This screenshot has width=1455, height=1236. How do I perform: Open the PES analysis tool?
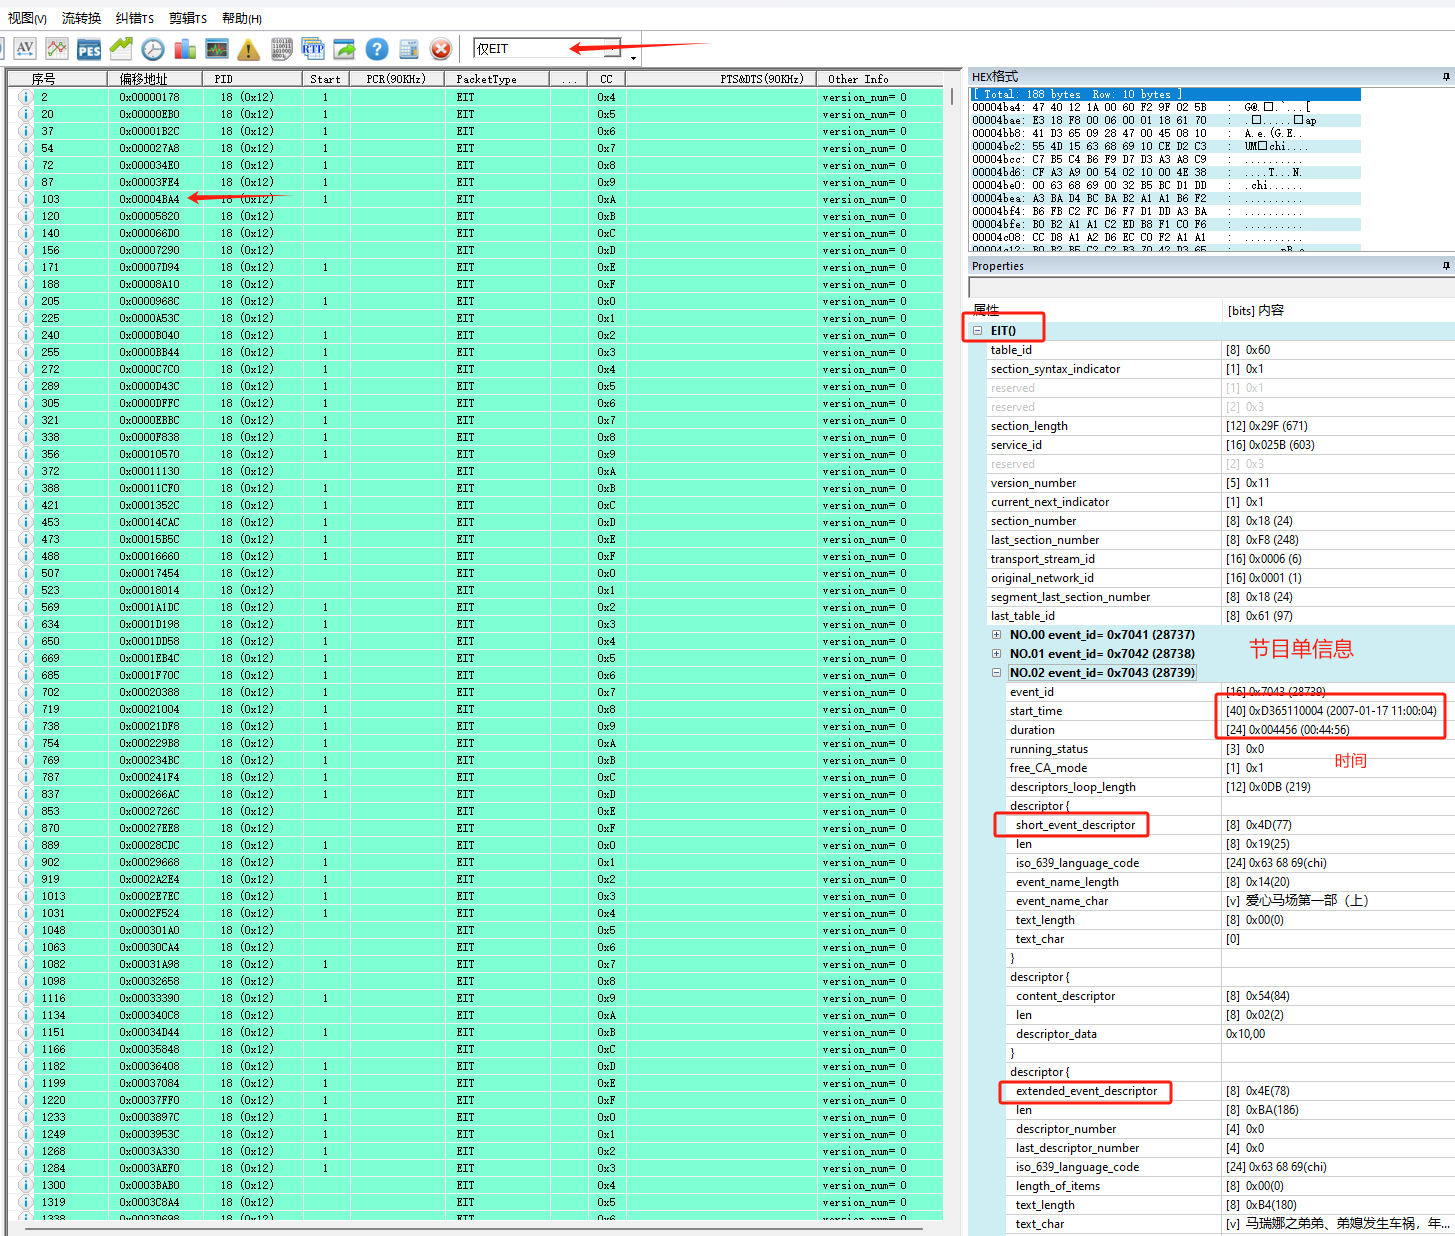pos(89,48)
